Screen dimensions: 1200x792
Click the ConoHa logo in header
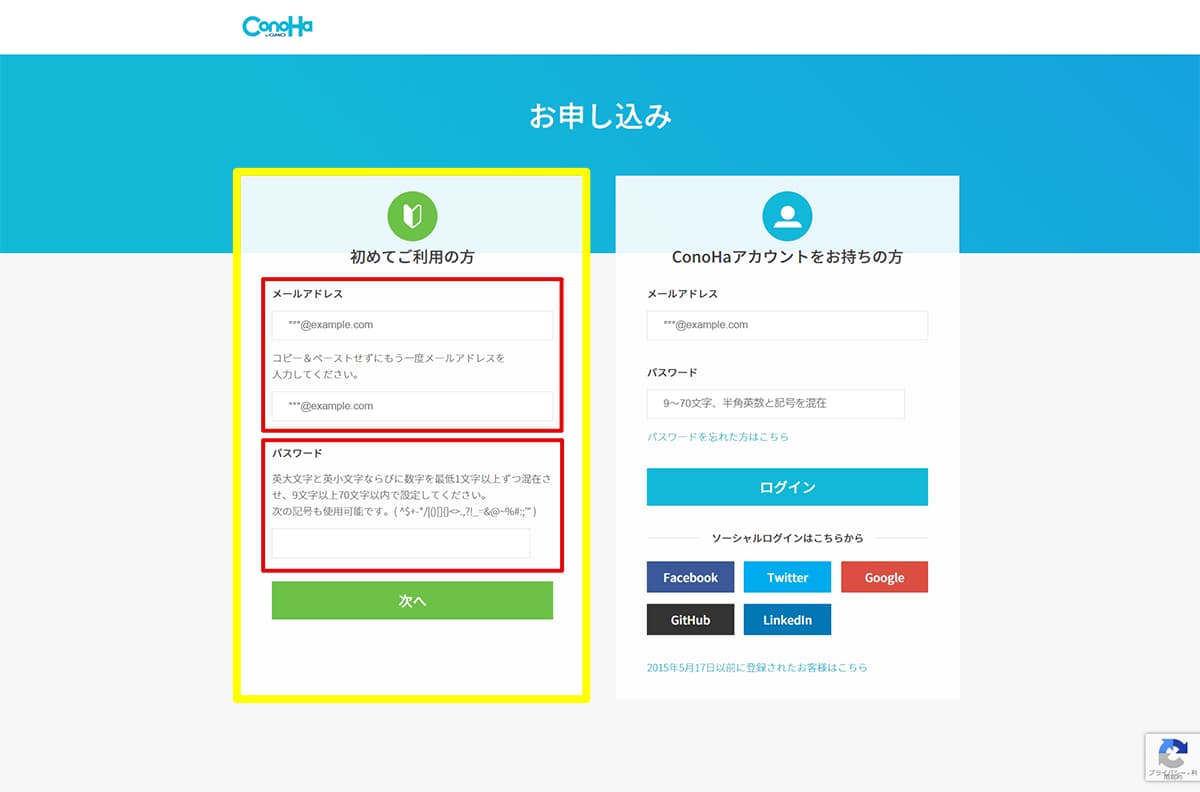[277, 26]
